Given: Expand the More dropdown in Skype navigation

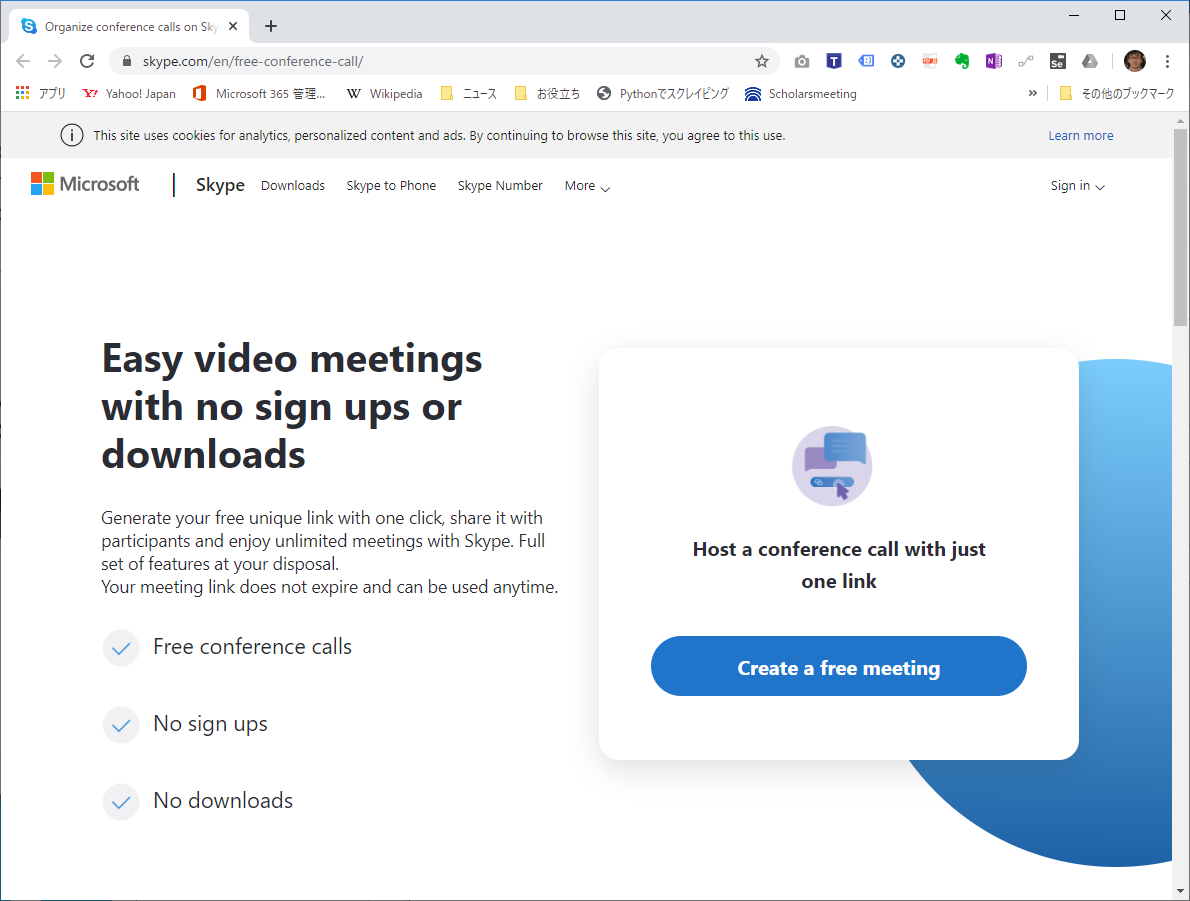Looking at the screenshot, I should (586, 186).
